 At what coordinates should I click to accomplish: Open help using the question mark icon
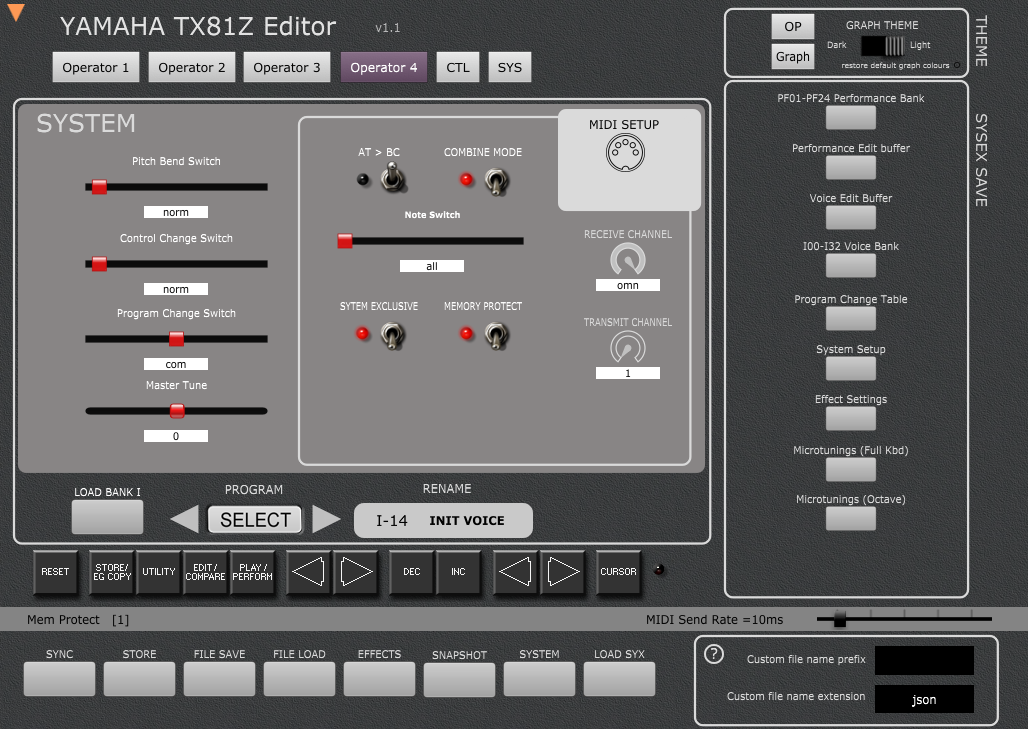713,655
